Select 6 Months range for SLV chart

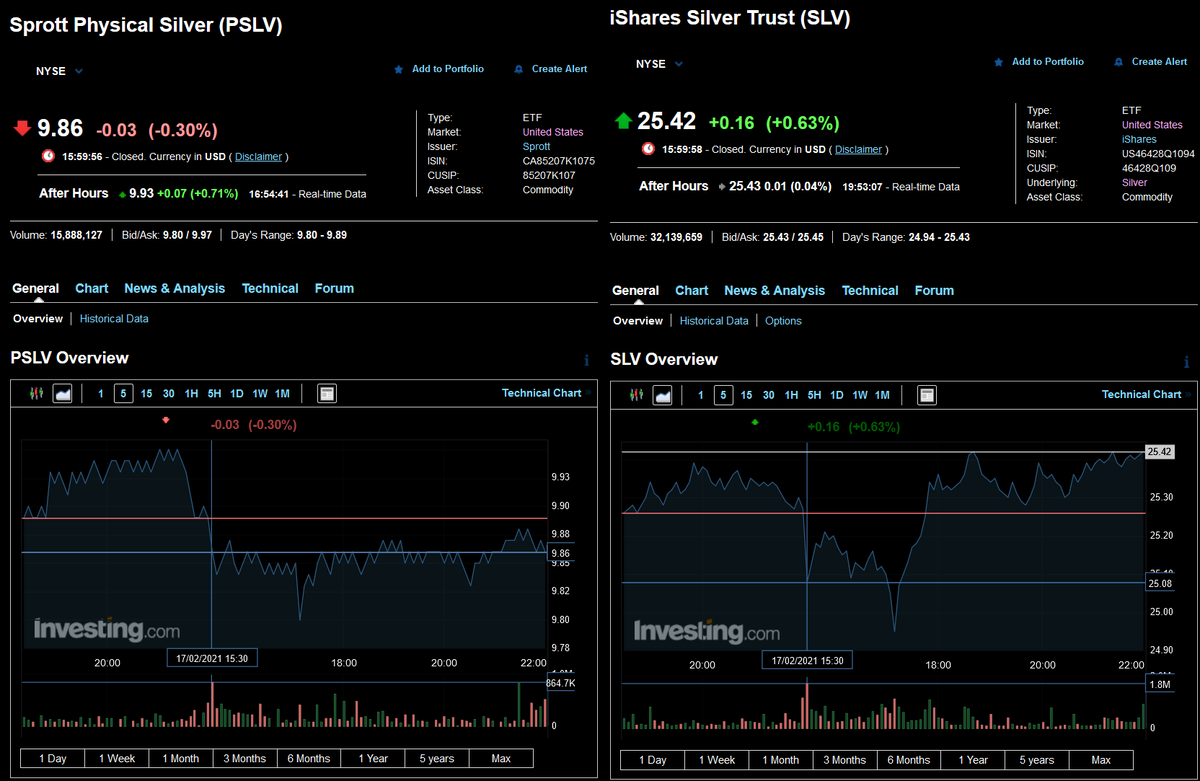(x=909, y=760)
